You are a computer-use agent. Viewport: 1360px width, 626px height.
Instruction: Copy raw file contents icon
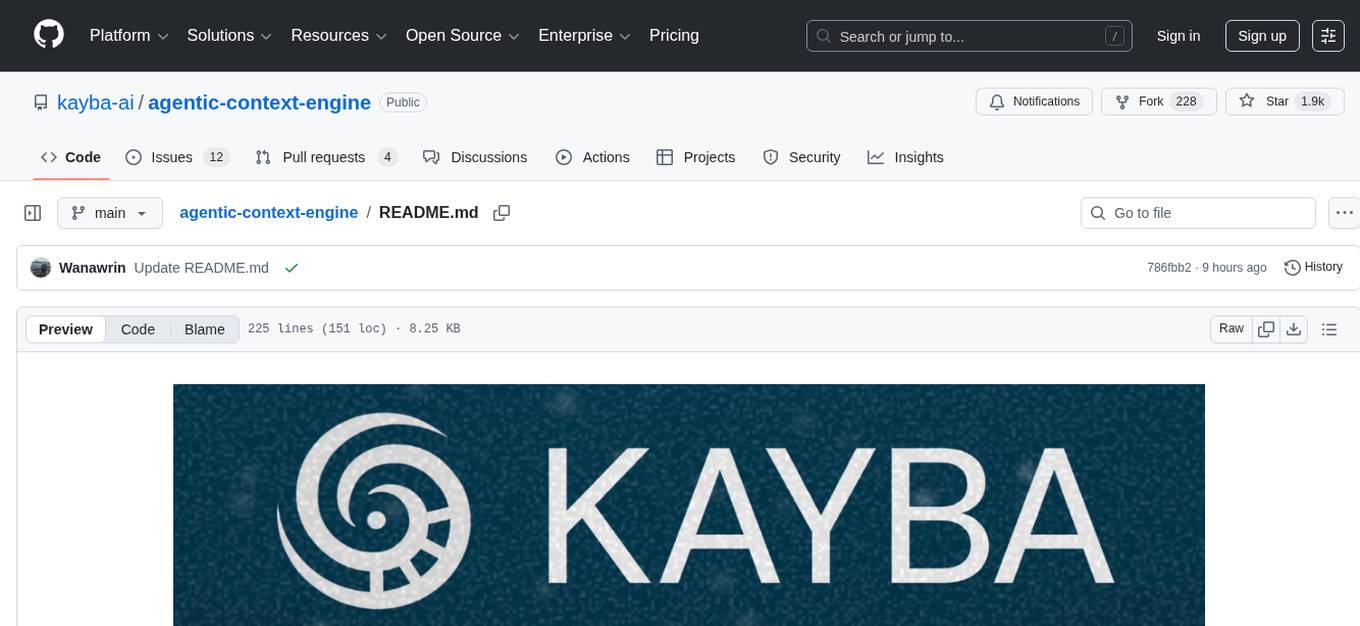(x=1266, y=329)
